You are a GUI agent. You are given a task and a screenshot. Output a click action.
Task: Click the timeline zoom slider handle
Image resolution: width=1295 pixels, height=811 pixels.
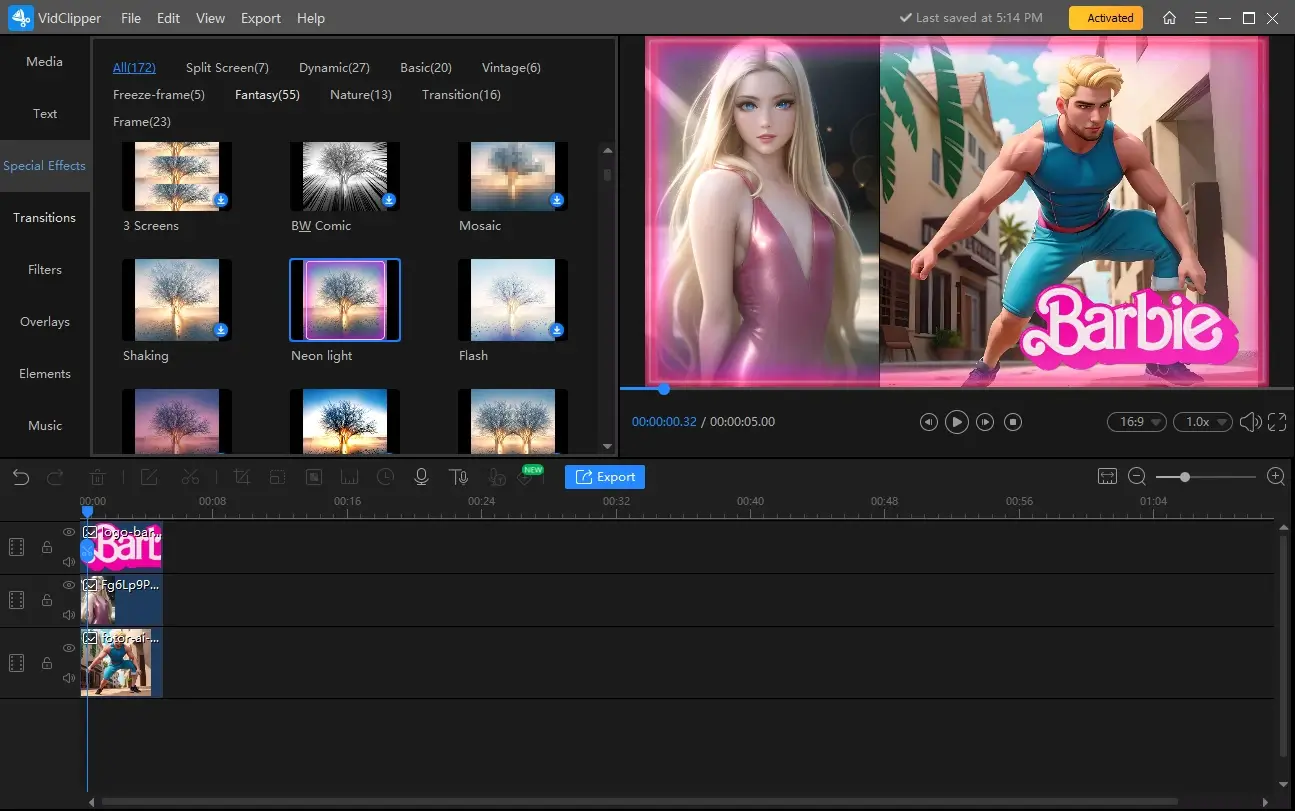point(1185,477)
